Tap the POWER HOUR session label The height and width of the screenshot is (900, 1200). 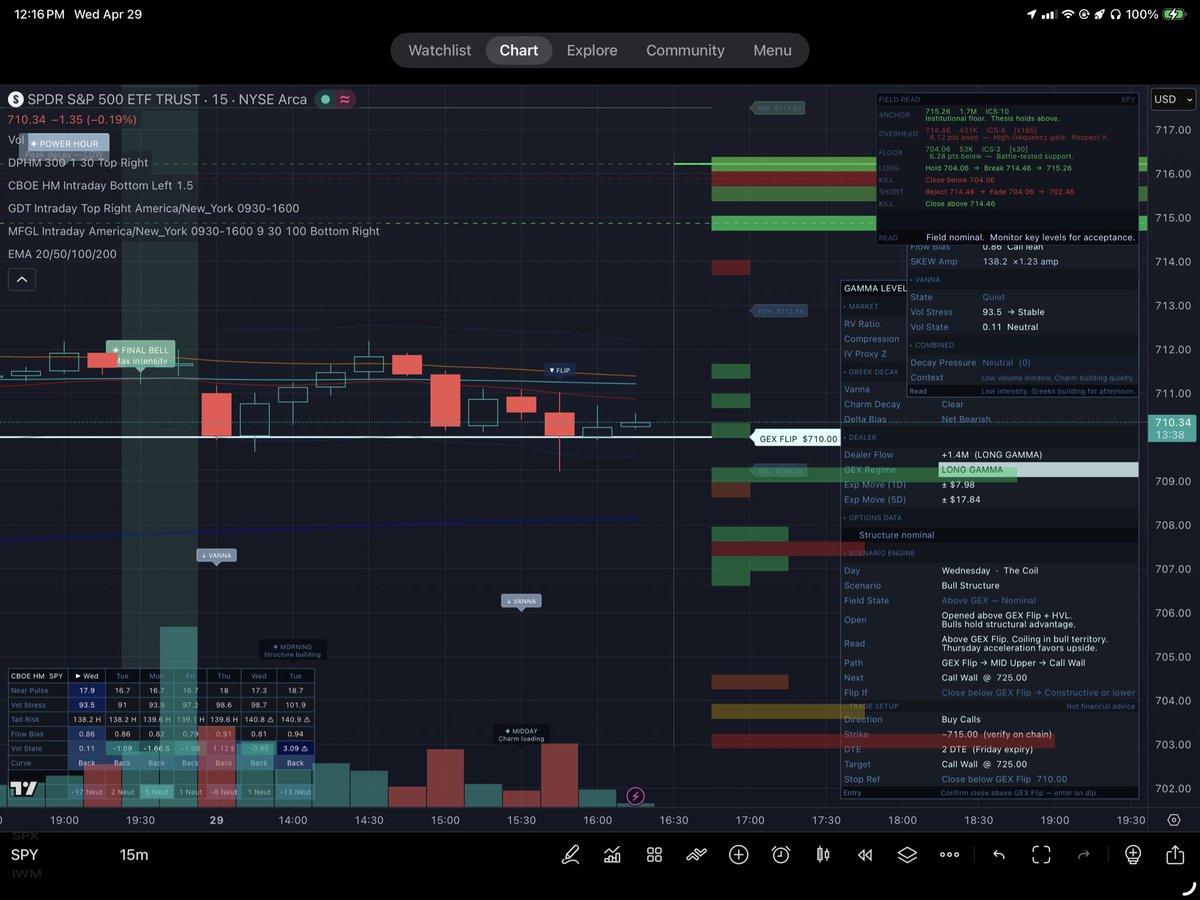pyautogui.click(x=64, y=144)
